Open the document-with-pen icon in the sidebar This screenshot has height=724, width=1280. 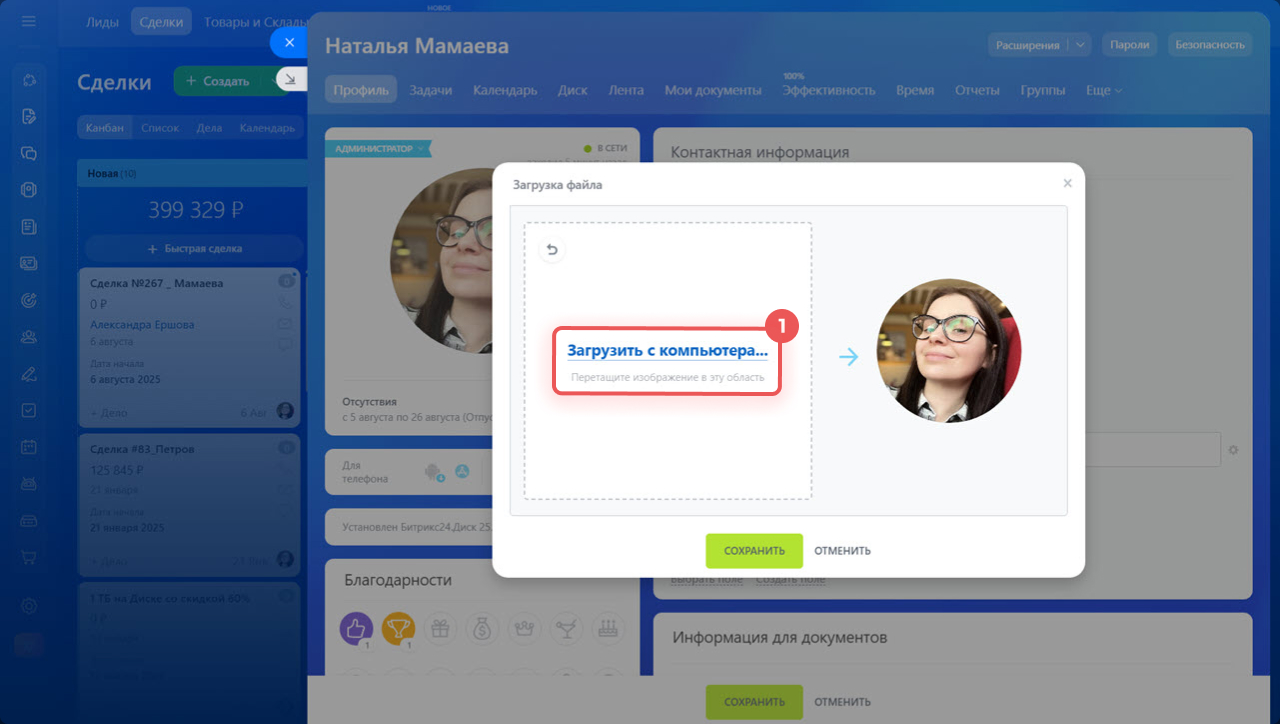[x=29, y=116]
